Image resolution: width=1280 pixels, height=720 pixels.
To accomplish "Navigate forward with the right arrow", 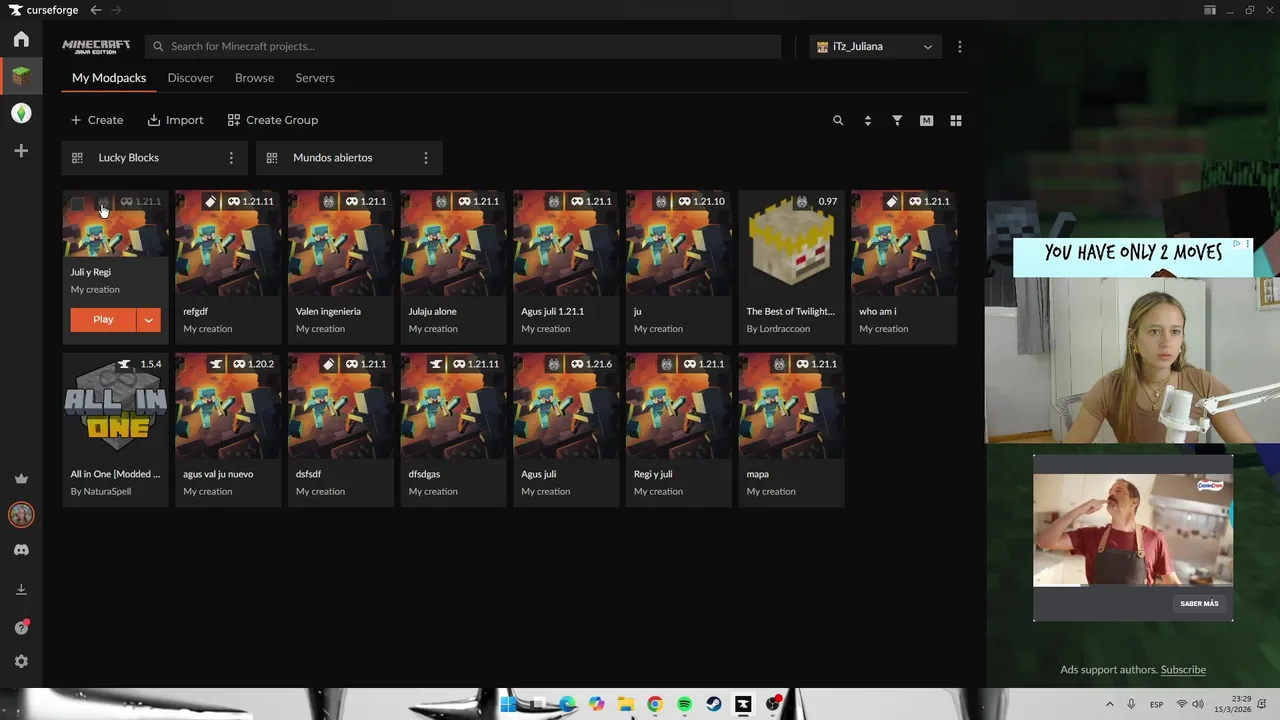I will pos(116,10).
